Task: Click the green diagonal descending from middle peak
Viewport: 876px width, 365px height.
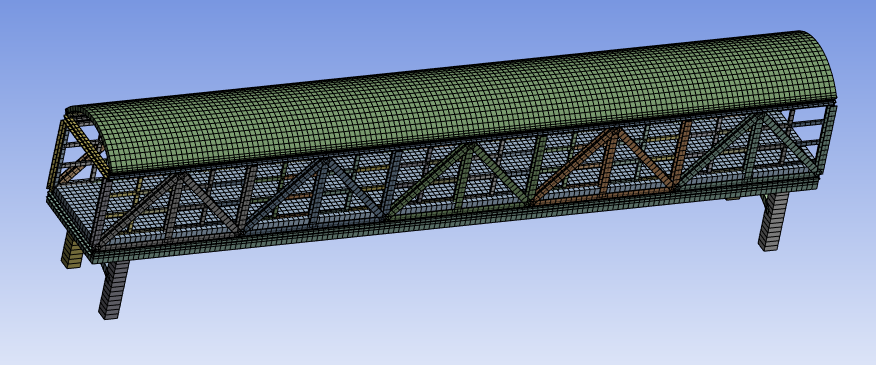Action: tap(502, 173)
